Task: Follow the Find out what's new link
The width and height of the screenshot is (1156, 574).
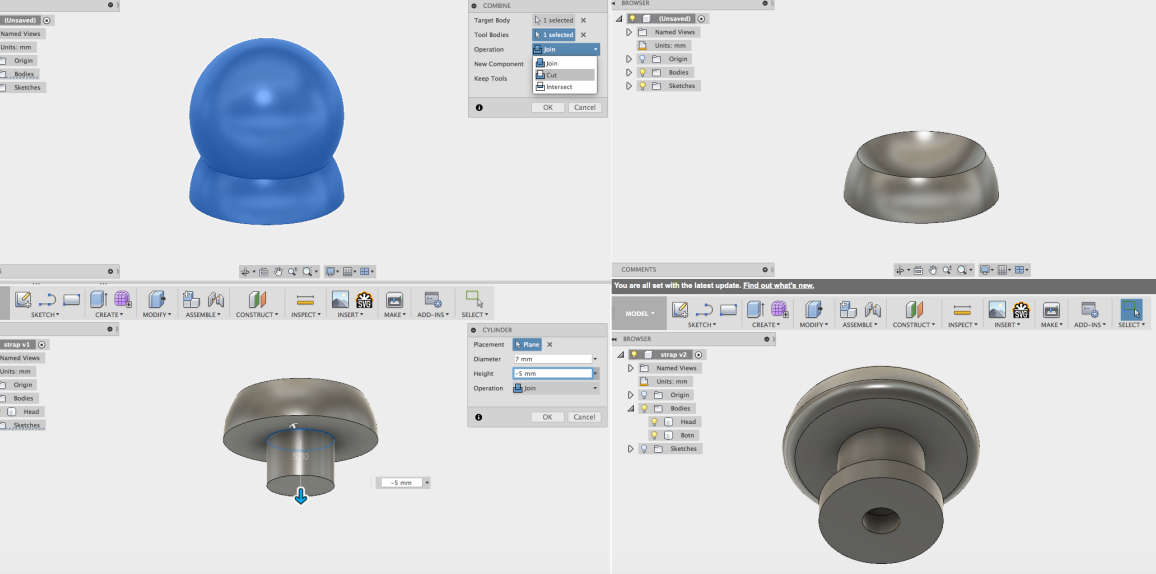Action: click(x=779, y=286)
